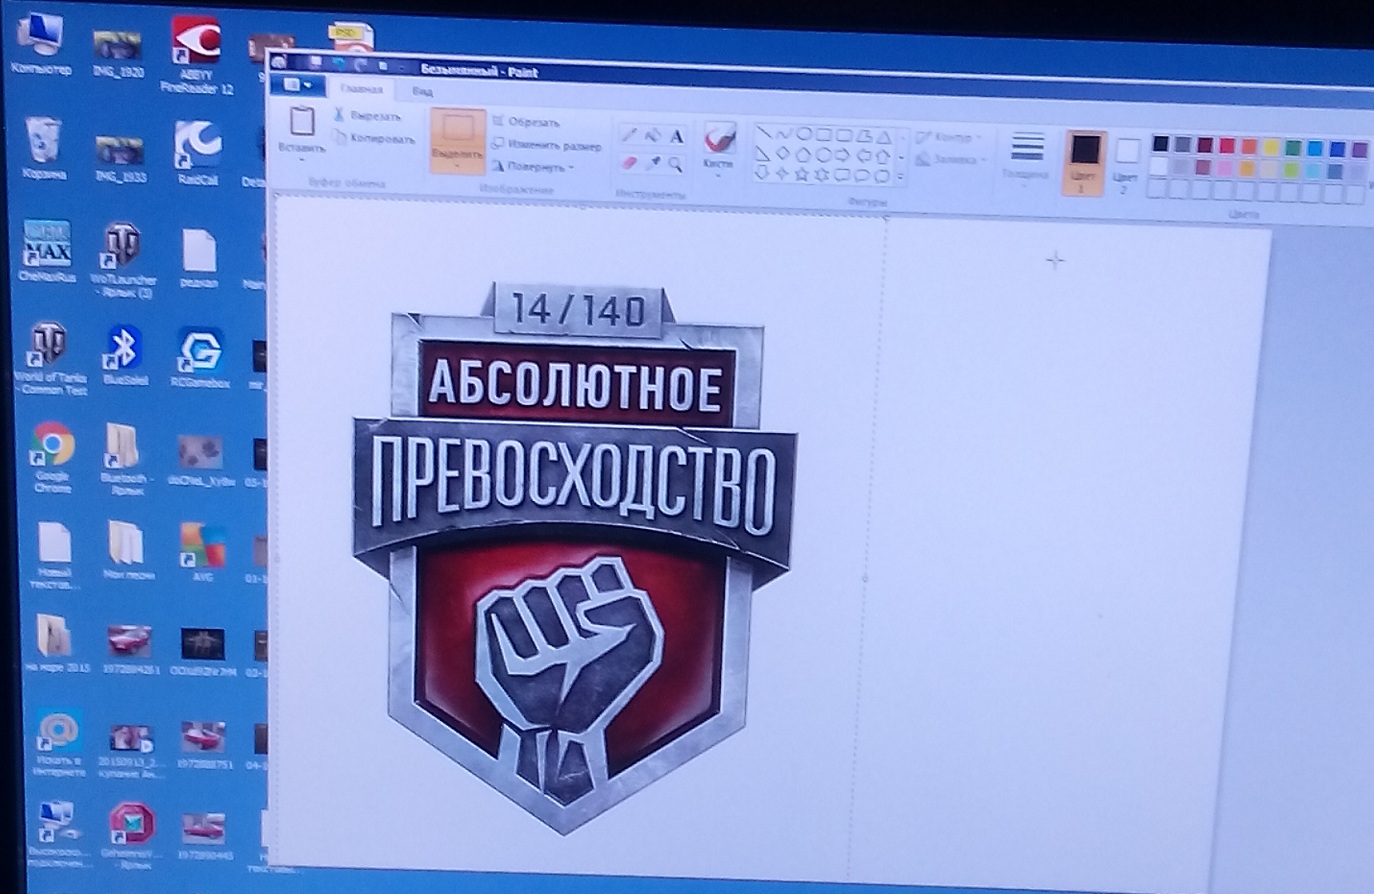Pick the line shape in Shapes gallery
The width and height of the screenshot is (1374, 894).
(x=763, y=133)
